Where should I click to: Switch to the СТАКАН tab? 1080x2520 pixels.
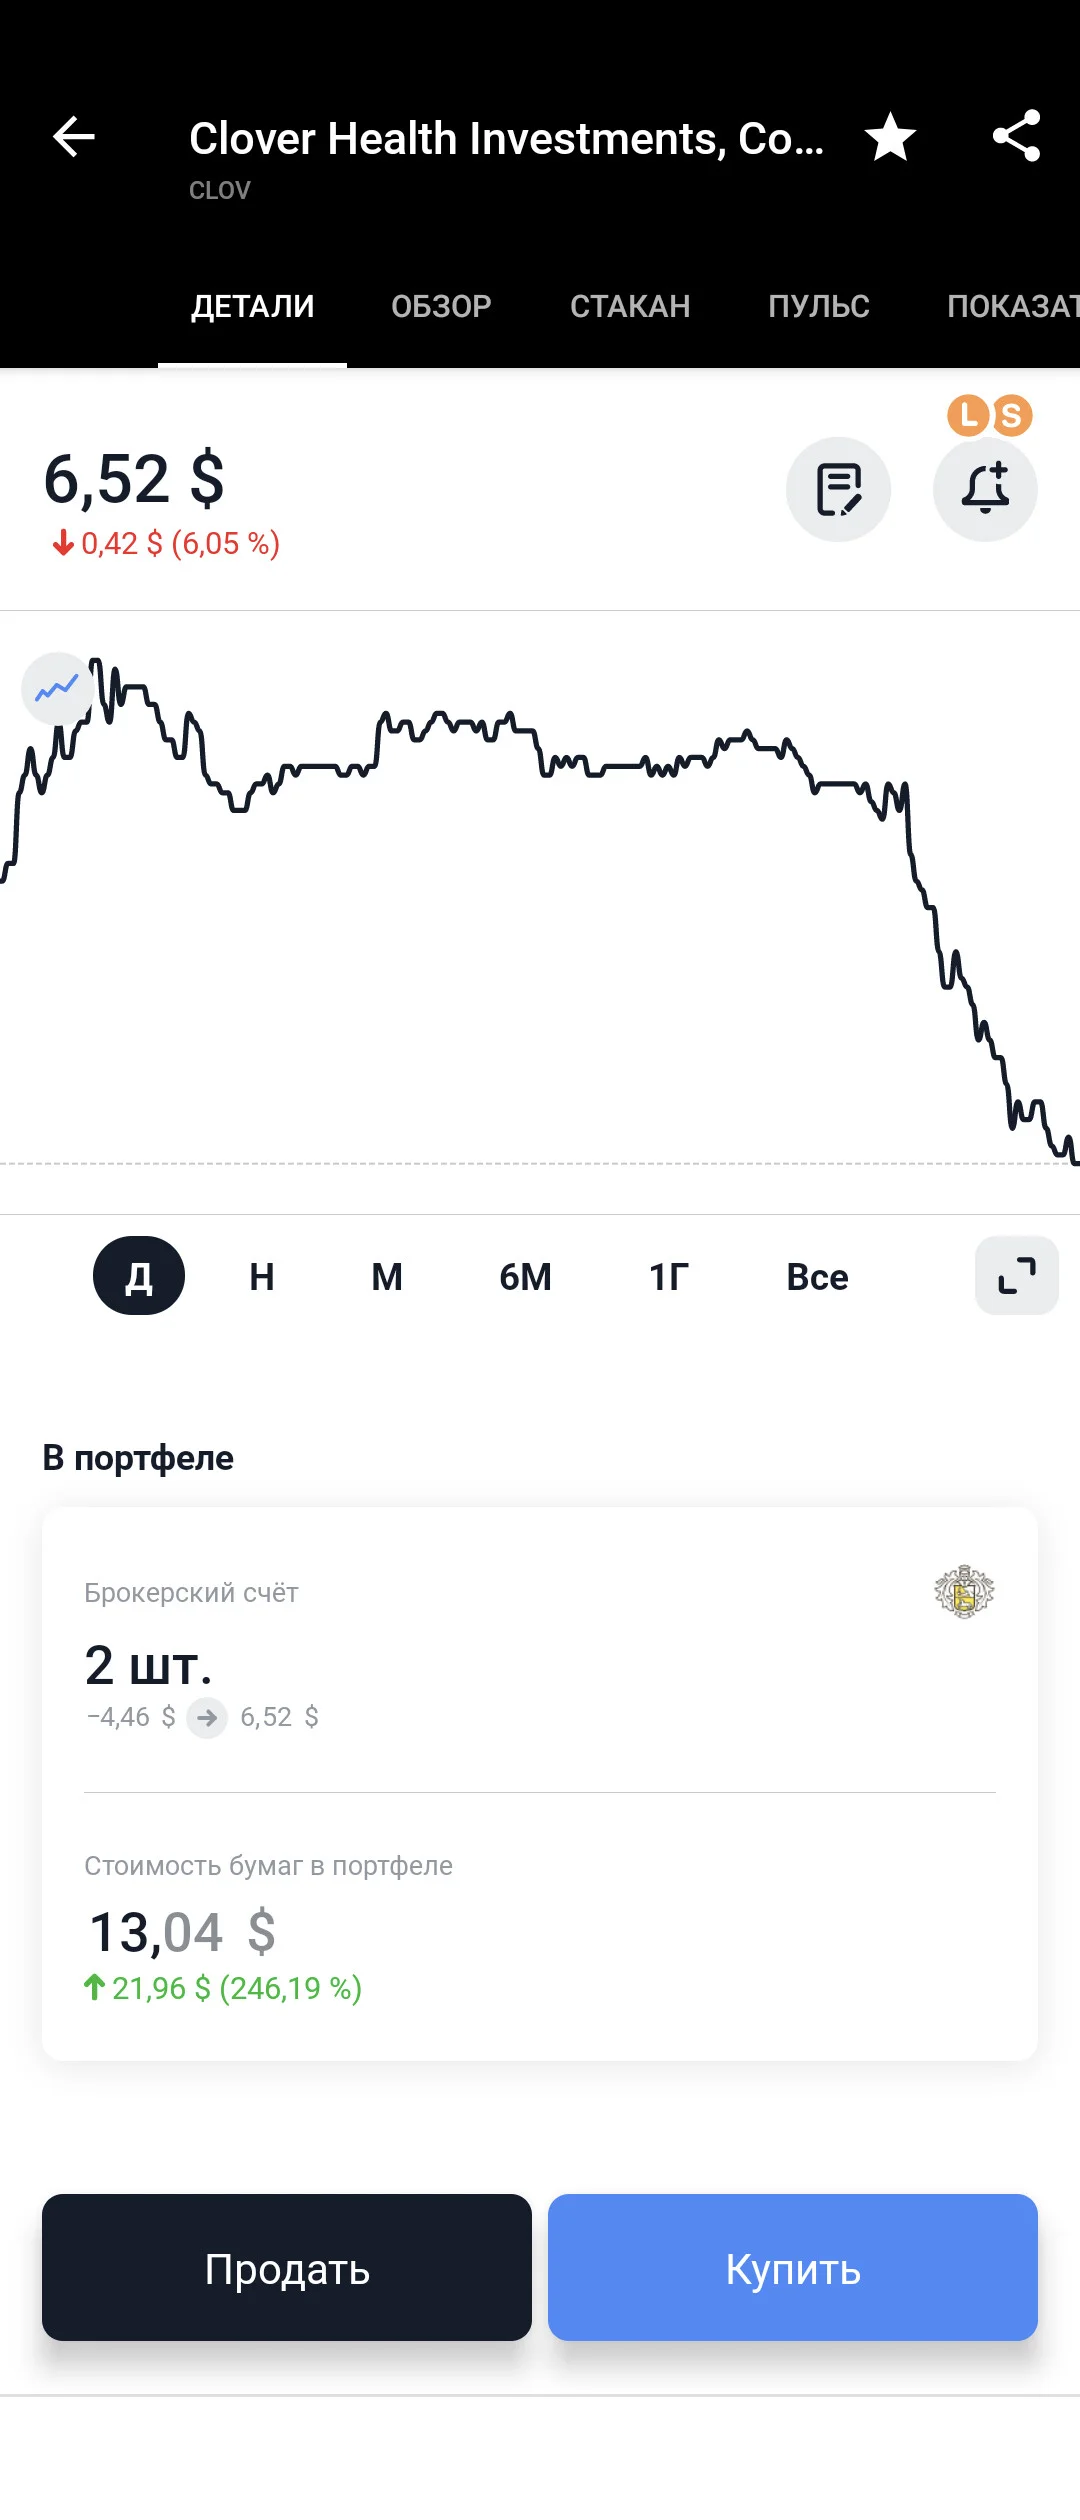click(630, 306)
